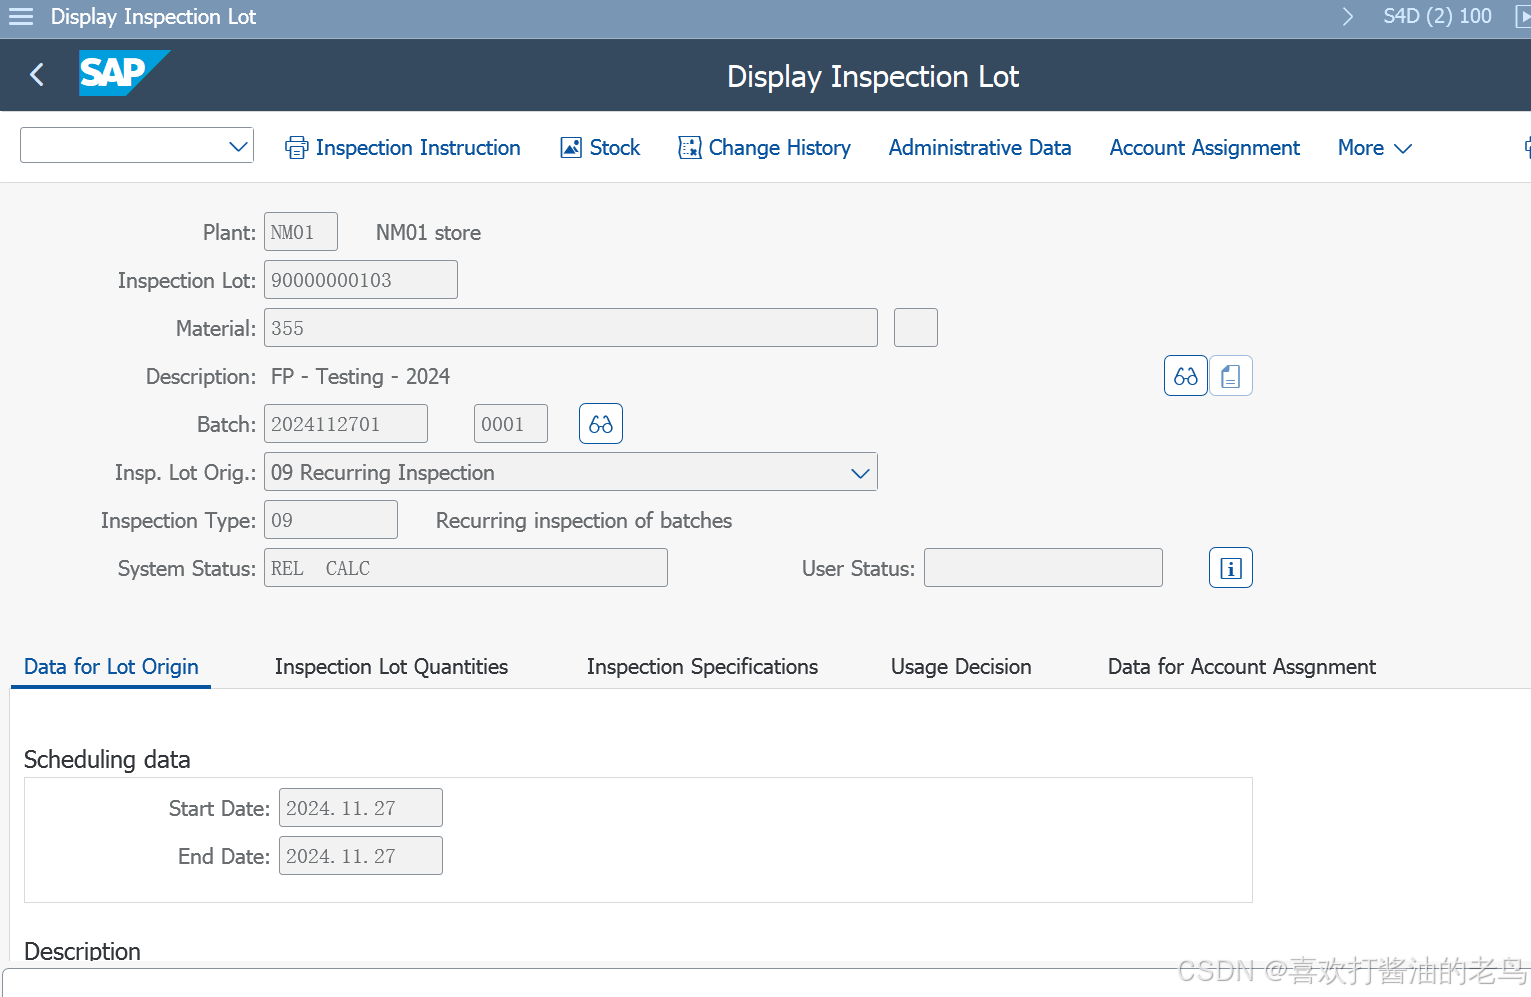Click text 'Recurring inspection of batches'
Image resolution: width=1531 pixels, height=997 pixels.
coord(584,521)
